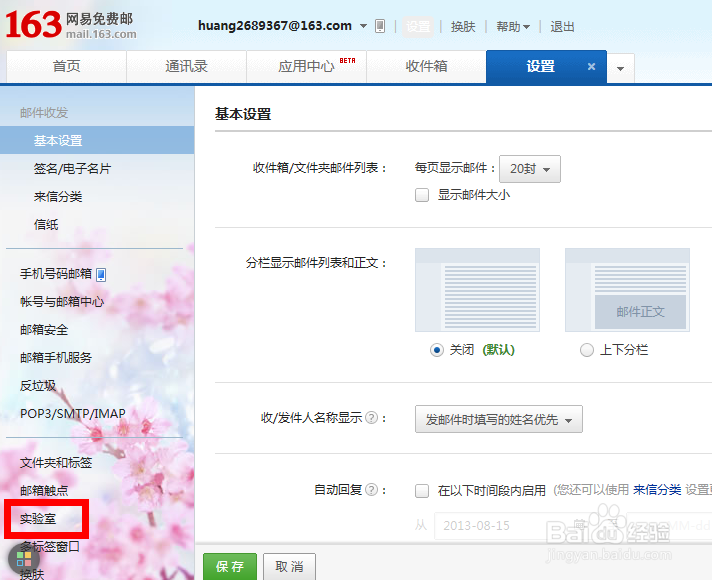
Task: Select the 设置 tab
Action: [x=540, y=66]
